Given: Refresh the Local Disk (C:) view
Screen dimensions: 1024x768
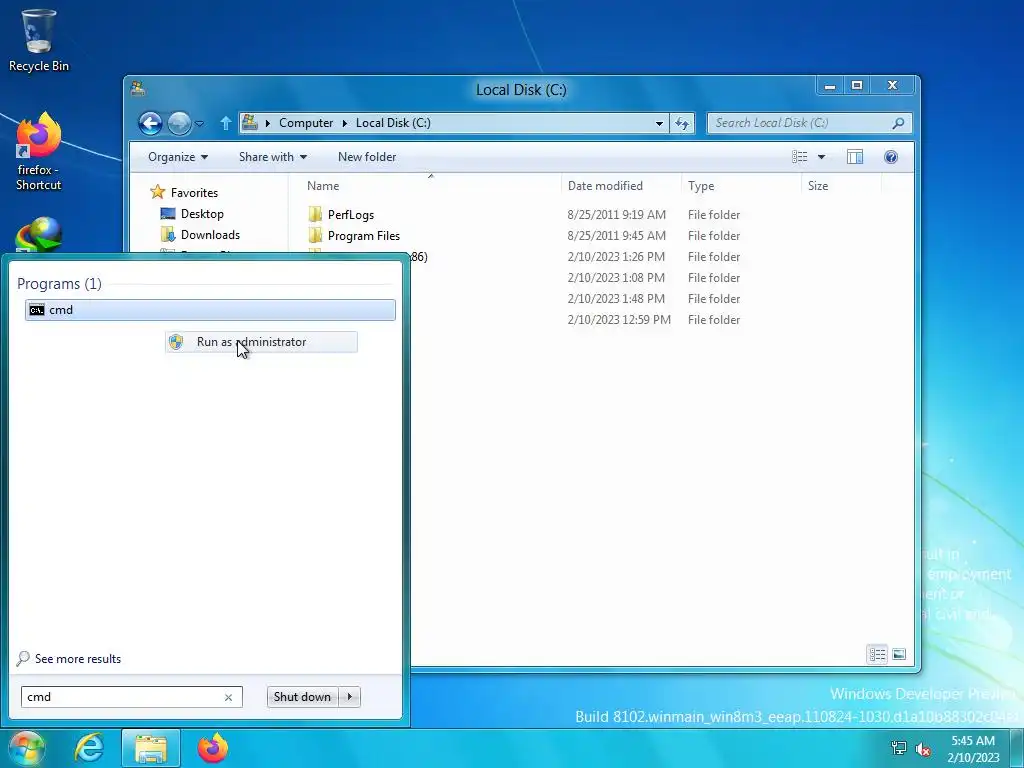Looking at the screenshot, I should coord(682,123).
